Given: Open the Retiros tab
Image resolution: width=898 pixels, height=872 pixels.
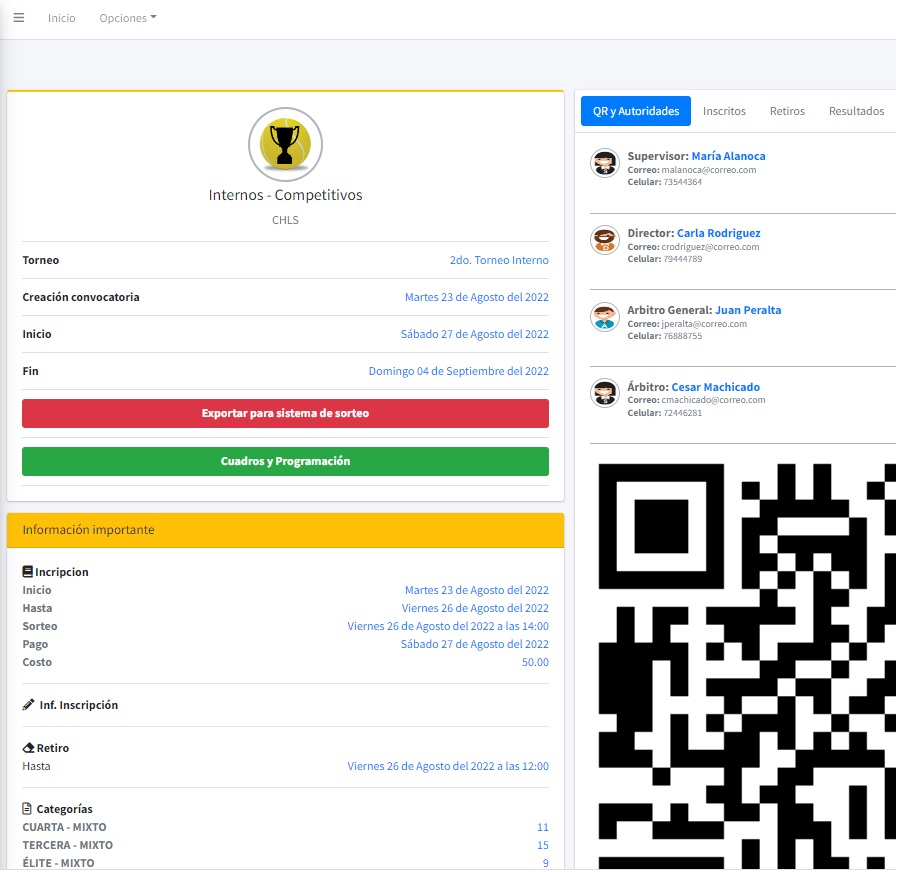Looking at the screenshot, I should 787,111.
